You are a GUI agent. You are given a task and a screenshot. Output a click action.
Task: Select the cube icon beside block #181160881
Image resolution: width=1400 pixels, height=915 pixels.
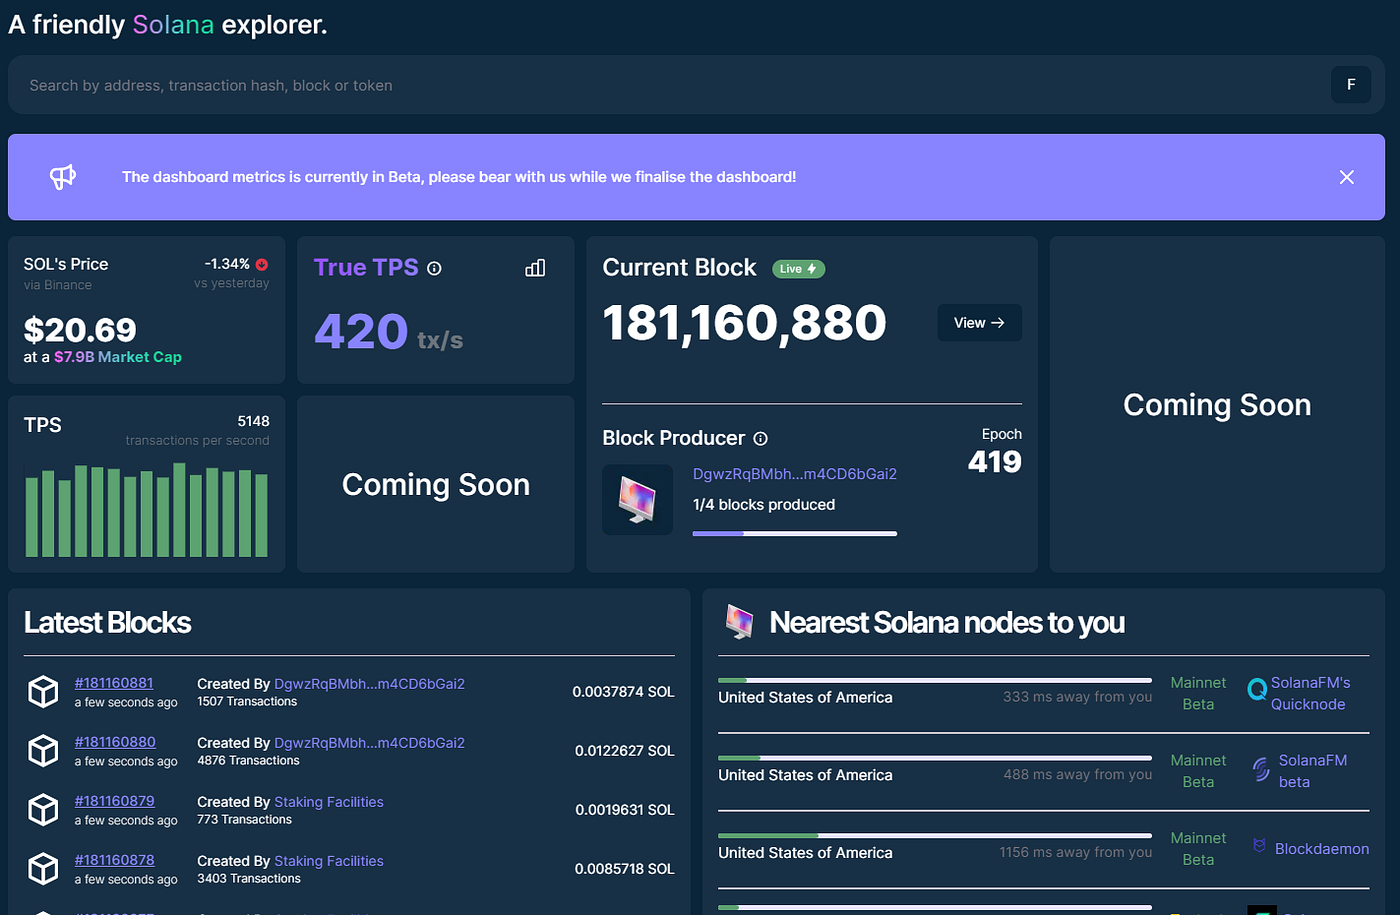(x=43, y=691)
